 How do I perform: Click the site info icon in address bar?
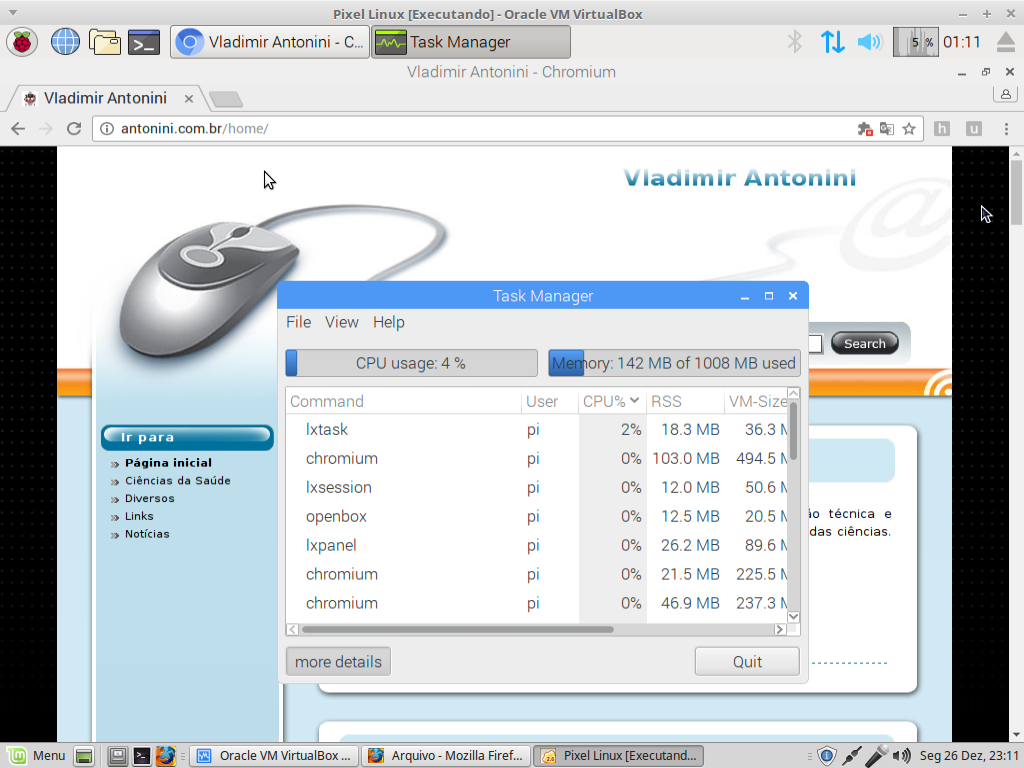point(106,129)
